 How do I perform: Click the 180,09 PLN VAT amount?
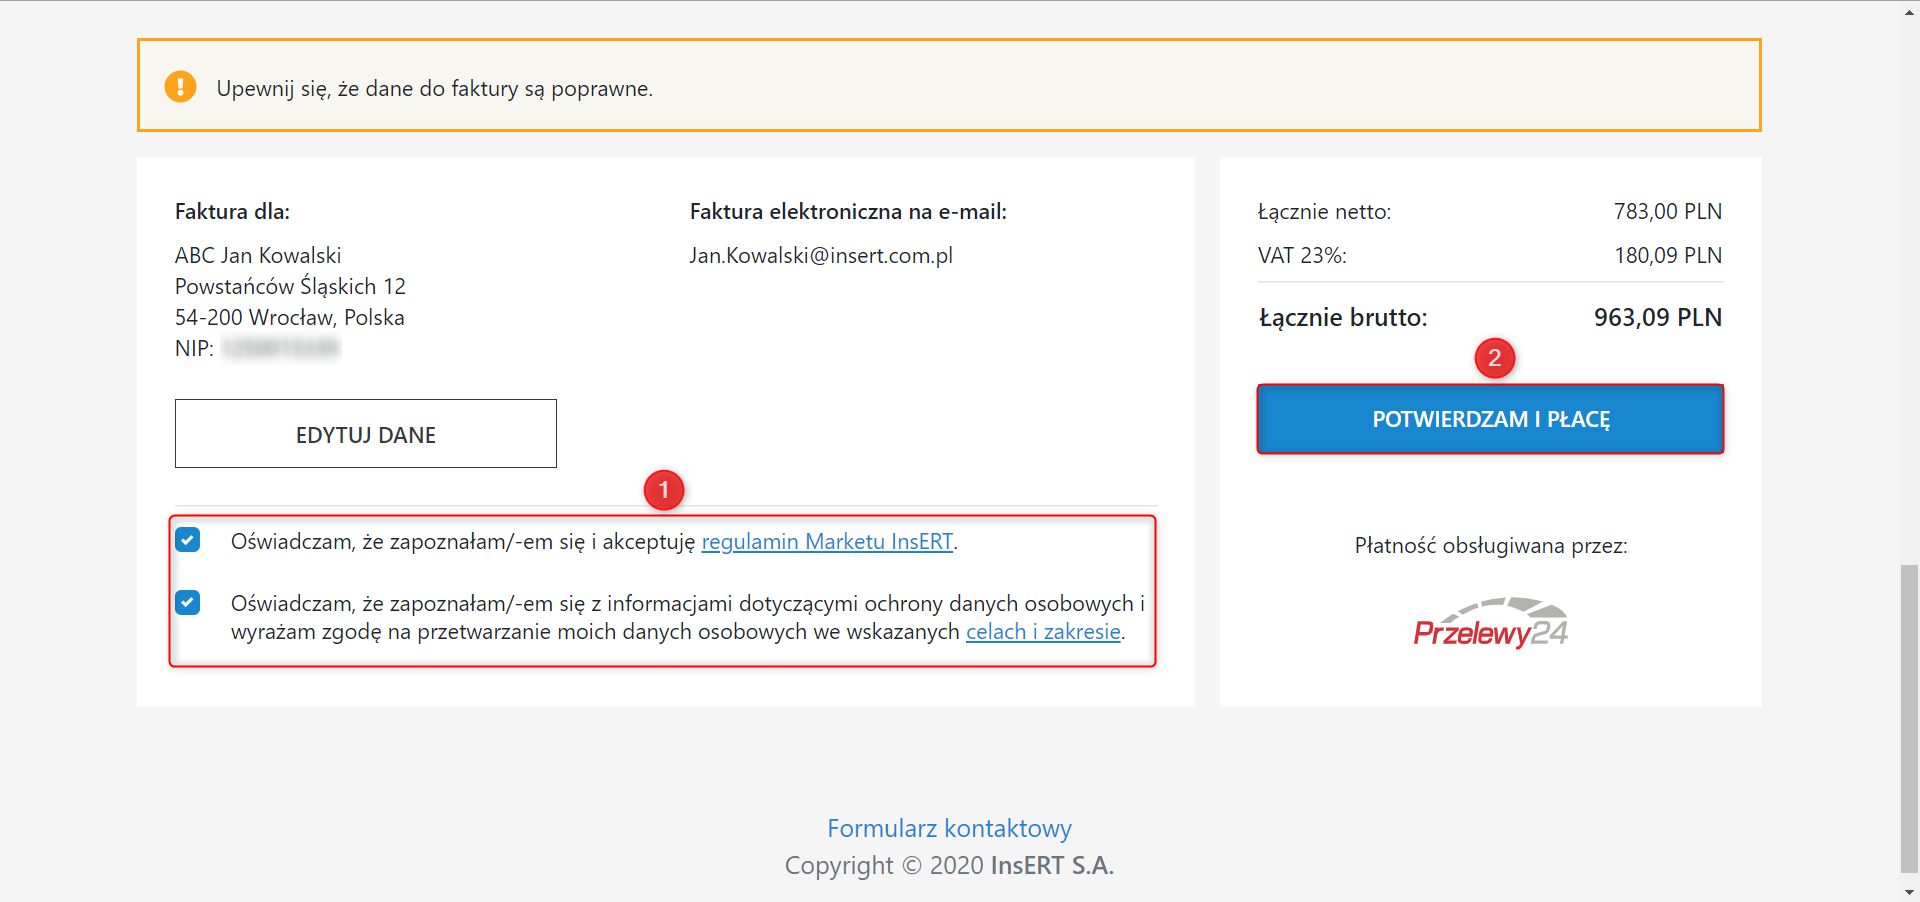click(x=1667, y=256)
